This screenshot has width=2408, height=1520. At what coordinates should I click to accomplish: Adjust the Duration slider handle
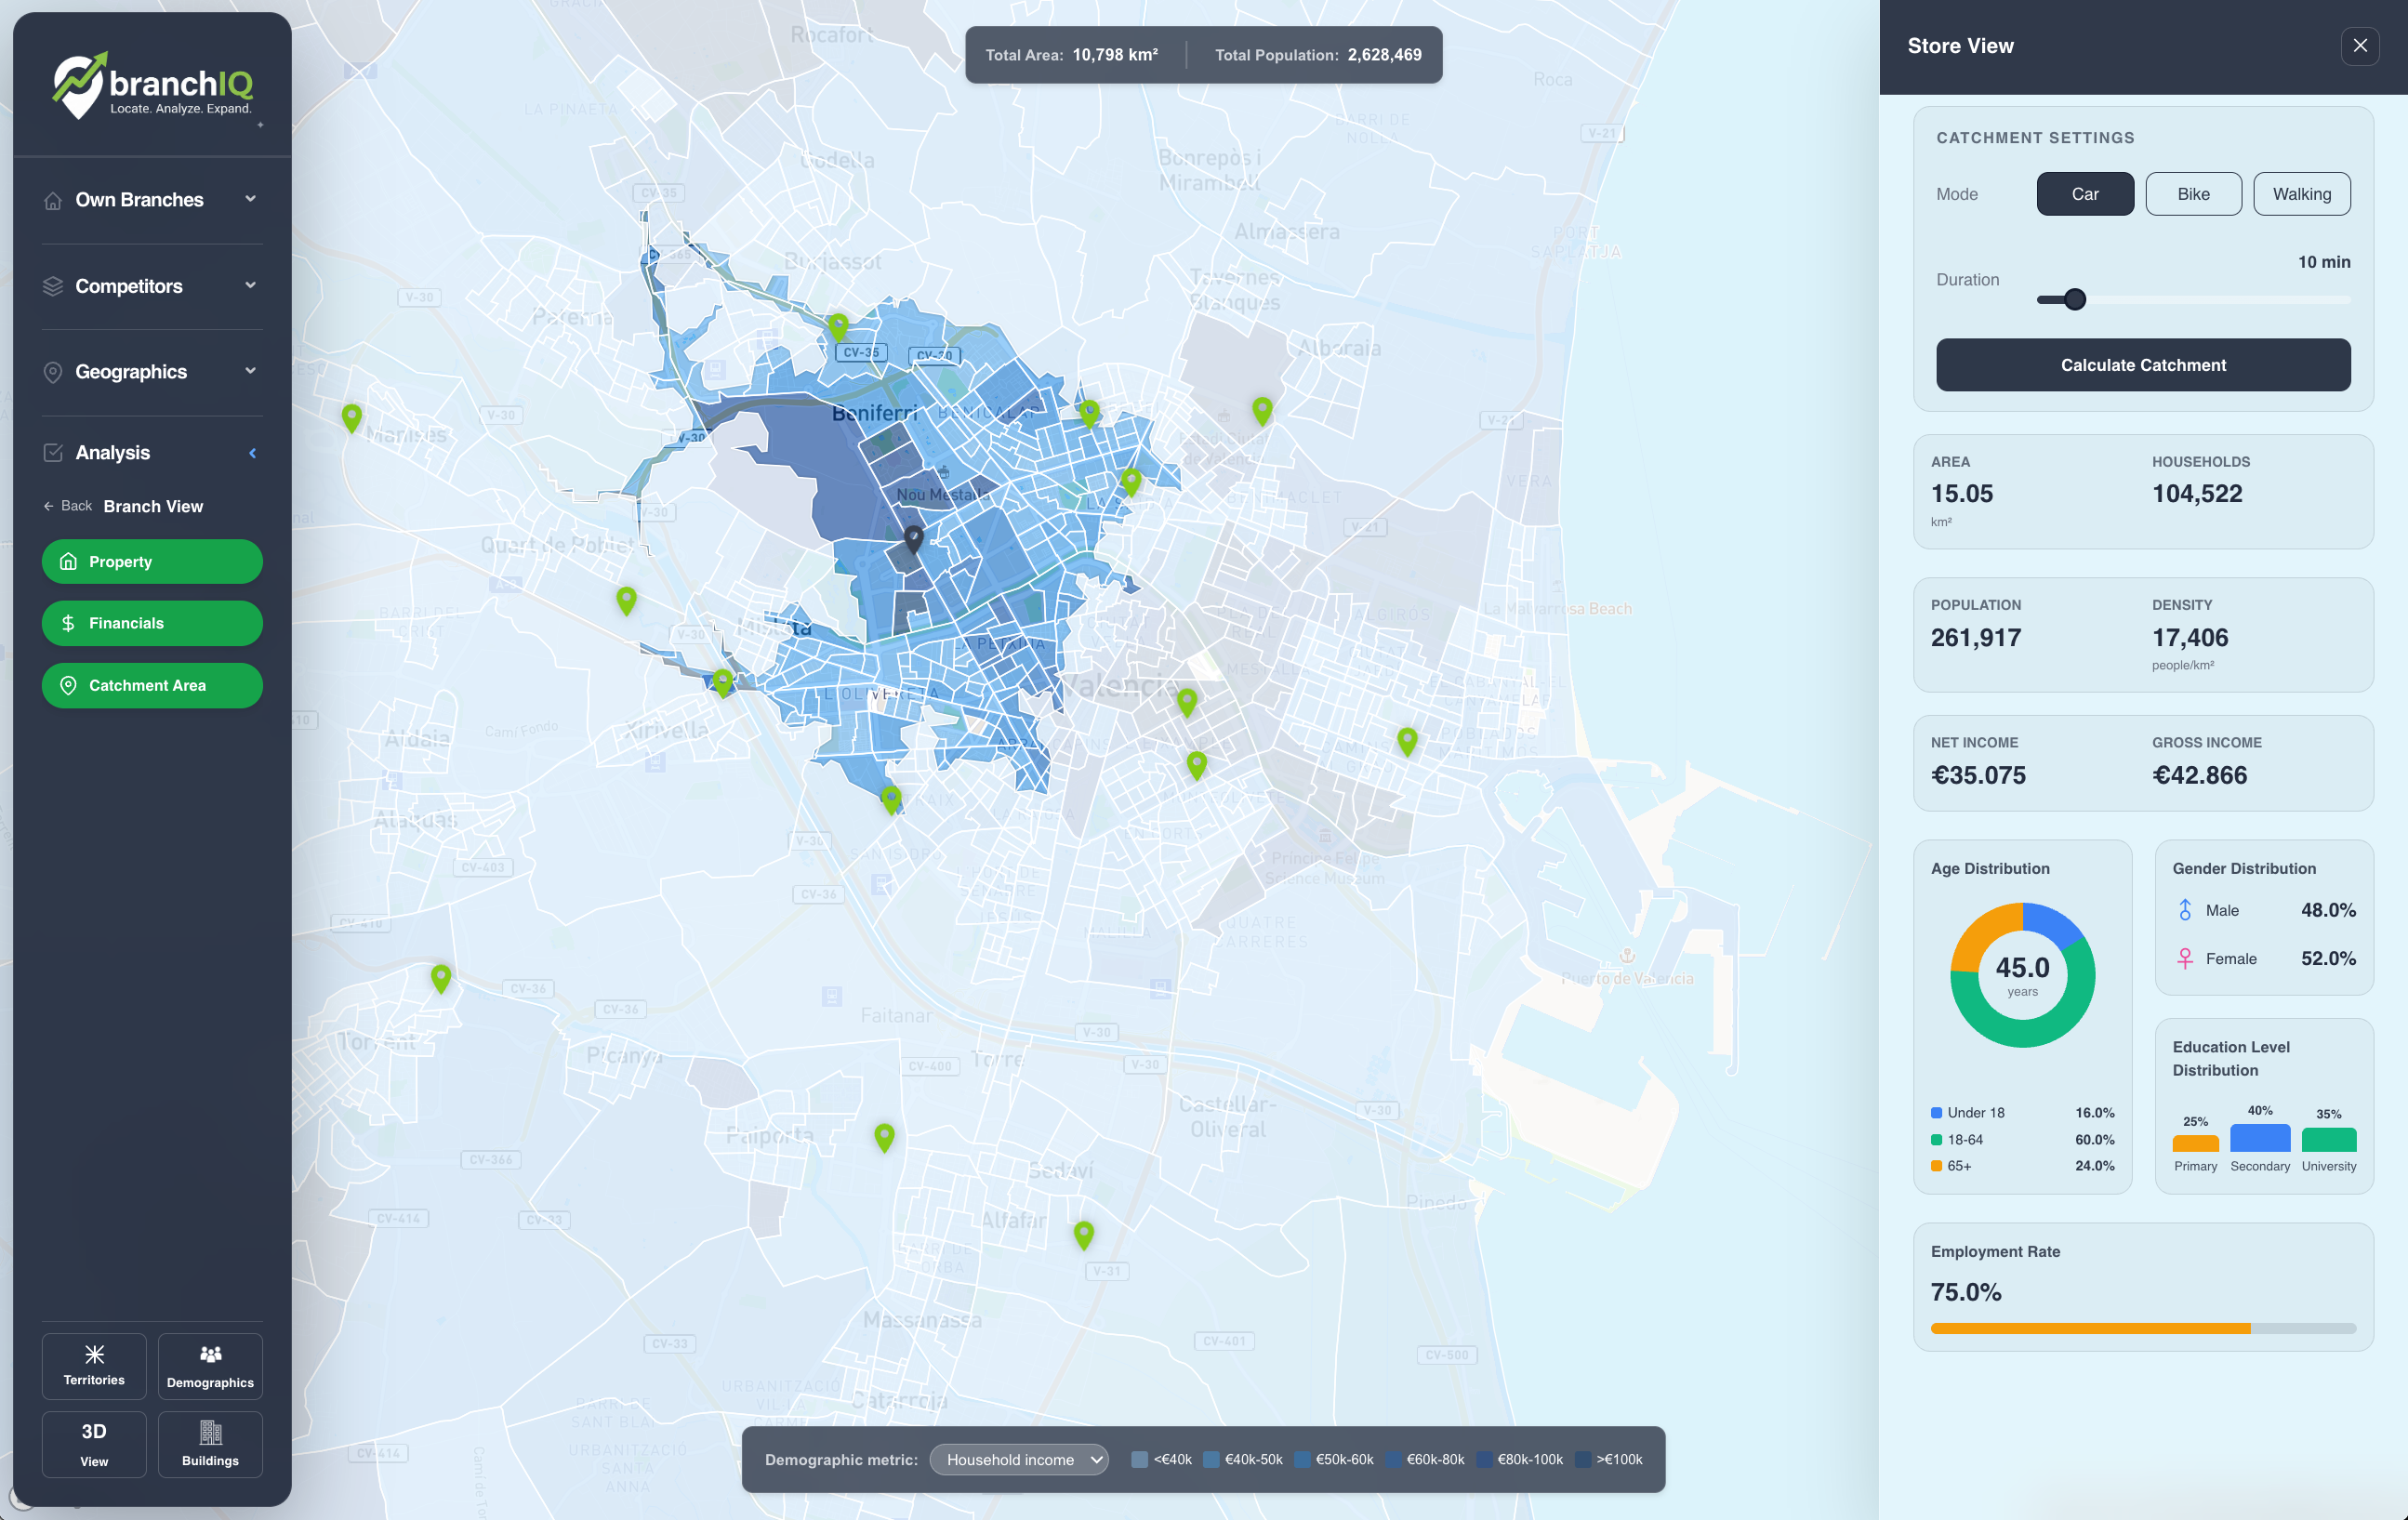tap(2075, 299)
